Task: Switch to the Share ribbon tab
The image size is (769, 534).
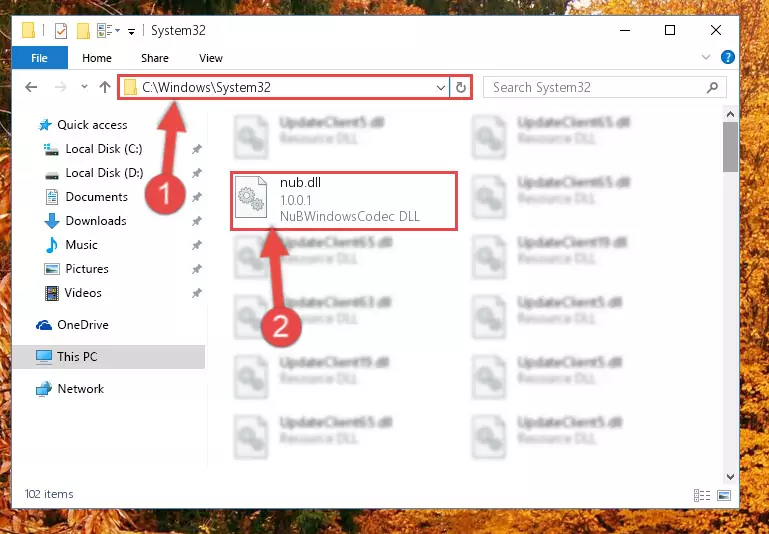Action: tap(154, 58)
